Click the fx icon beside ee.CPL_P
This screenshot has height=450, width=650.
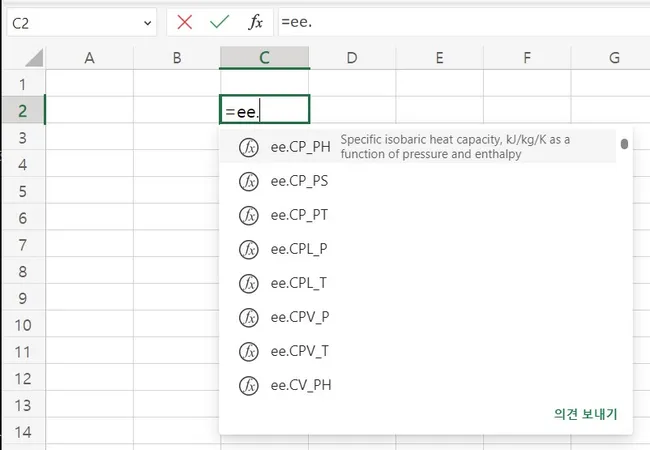point(249,250)
